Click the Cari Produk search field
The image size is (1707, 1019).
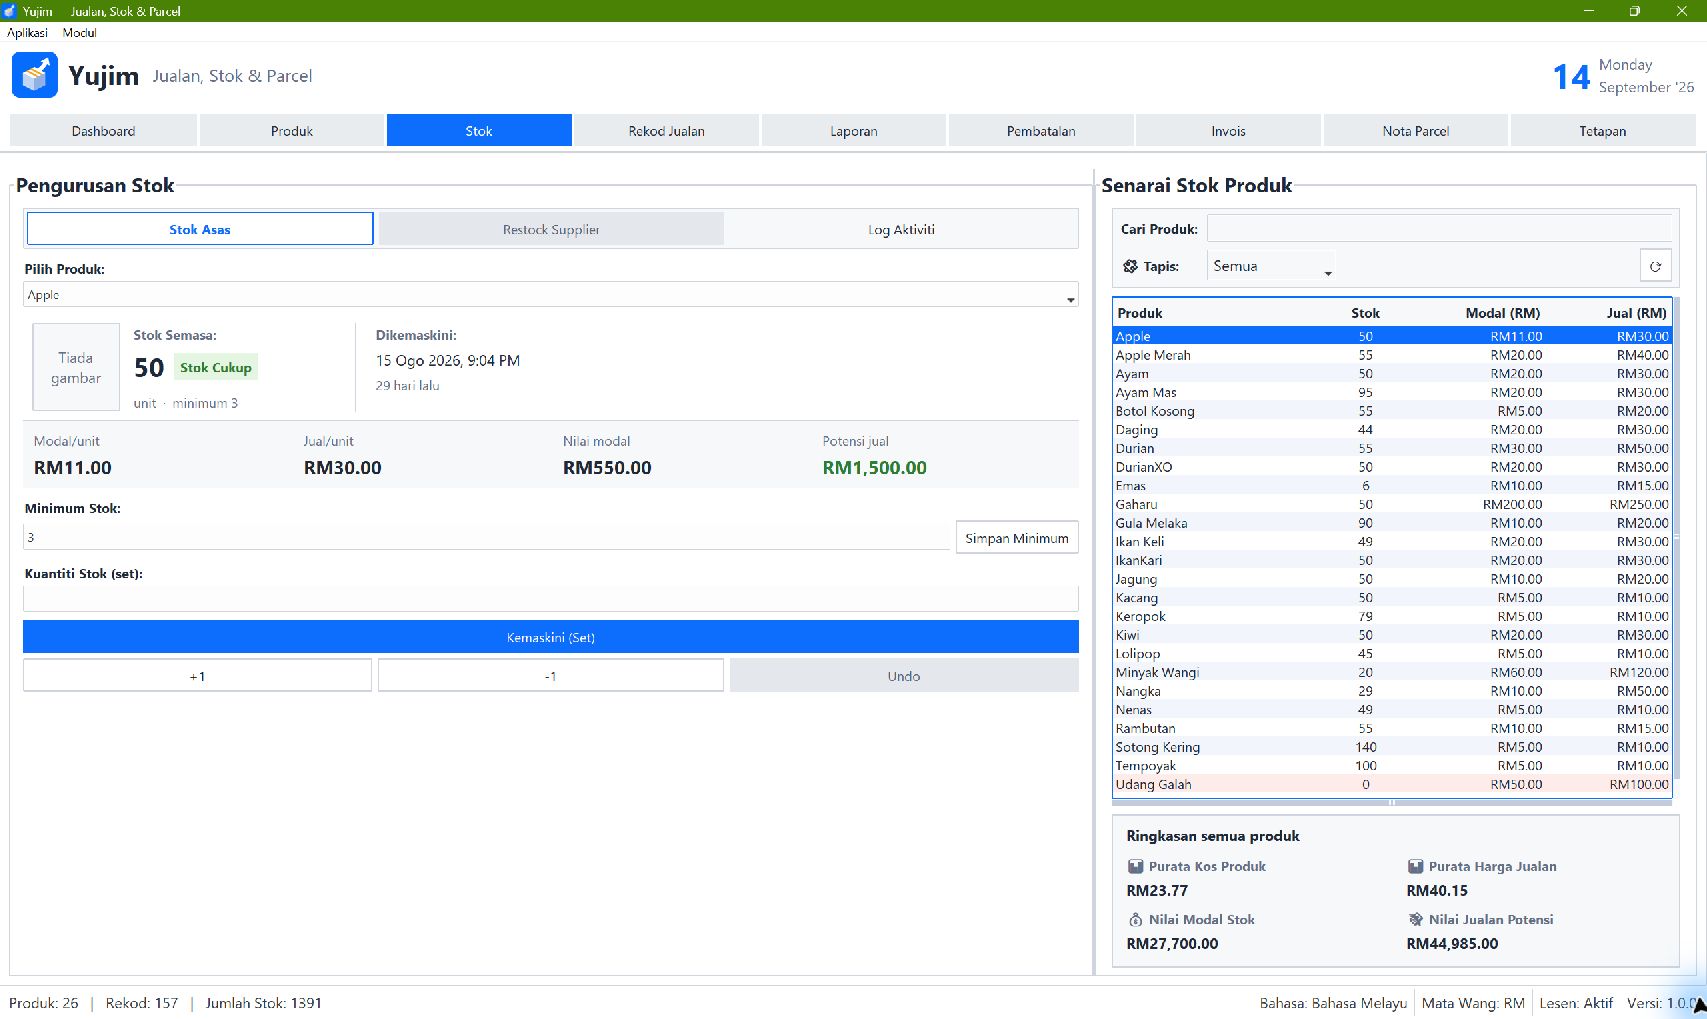coord(1439,228)
